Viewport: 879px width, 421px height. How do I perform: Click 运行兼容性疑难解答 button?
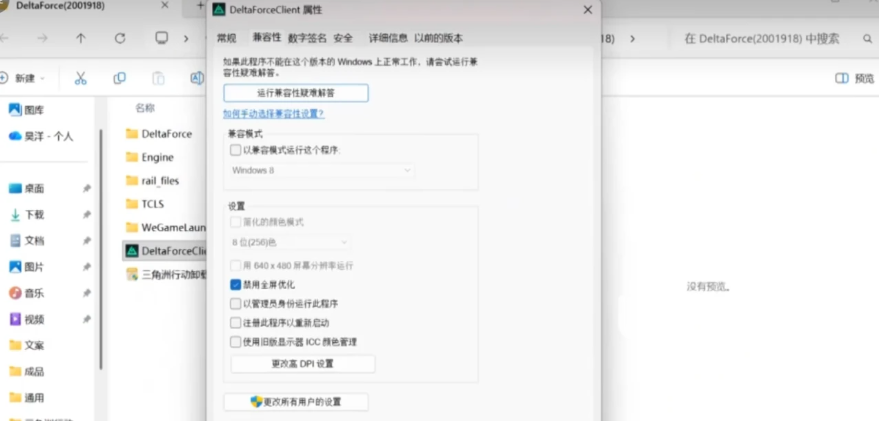[x=295, y=93]
